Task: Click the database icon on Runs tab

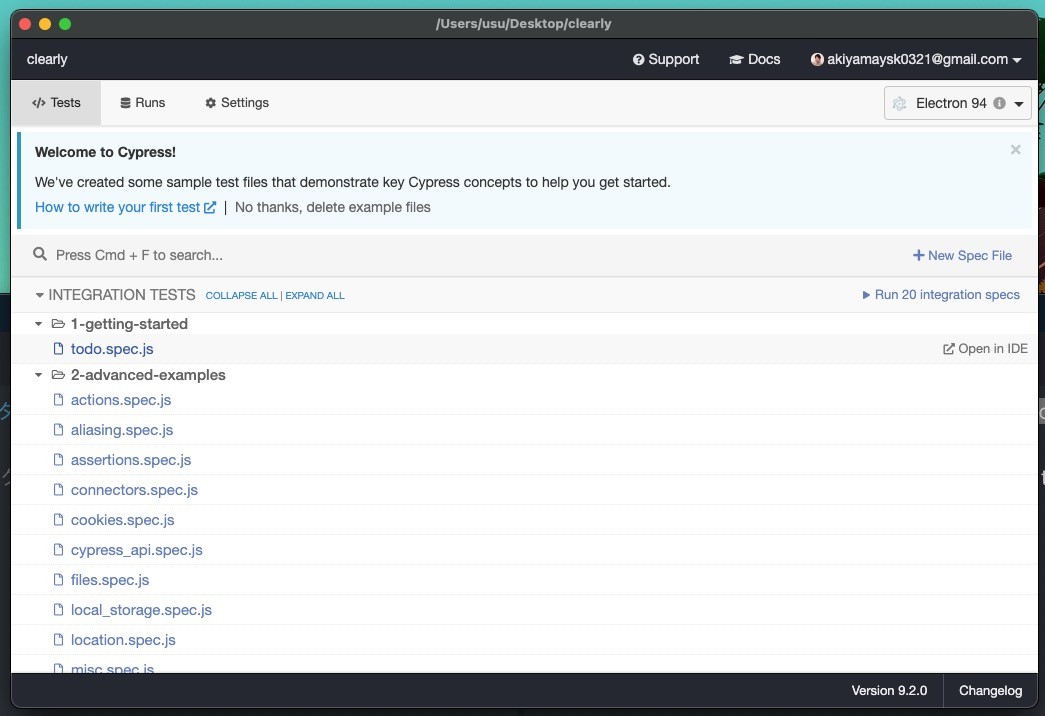Action: (125, 103)
